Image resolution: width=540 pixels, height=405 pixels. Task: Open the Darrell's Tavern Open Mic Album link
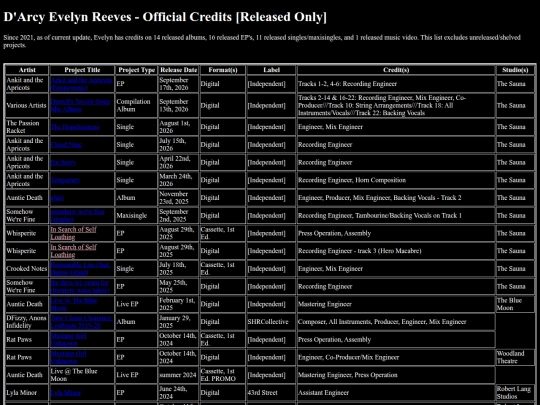point(80,105)
